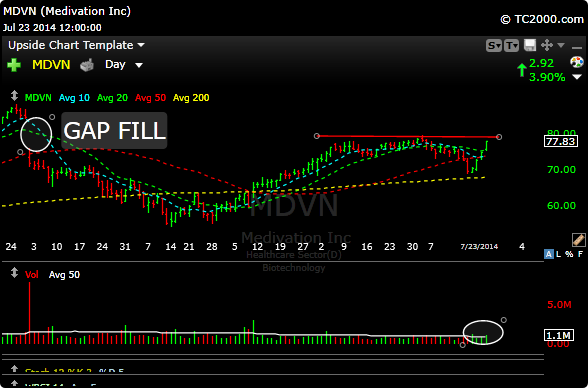This screenshot has height=388, width=588.
Task: Click the Upside Chart Template title
Action: pyautogui.click(x=71, y=45)
